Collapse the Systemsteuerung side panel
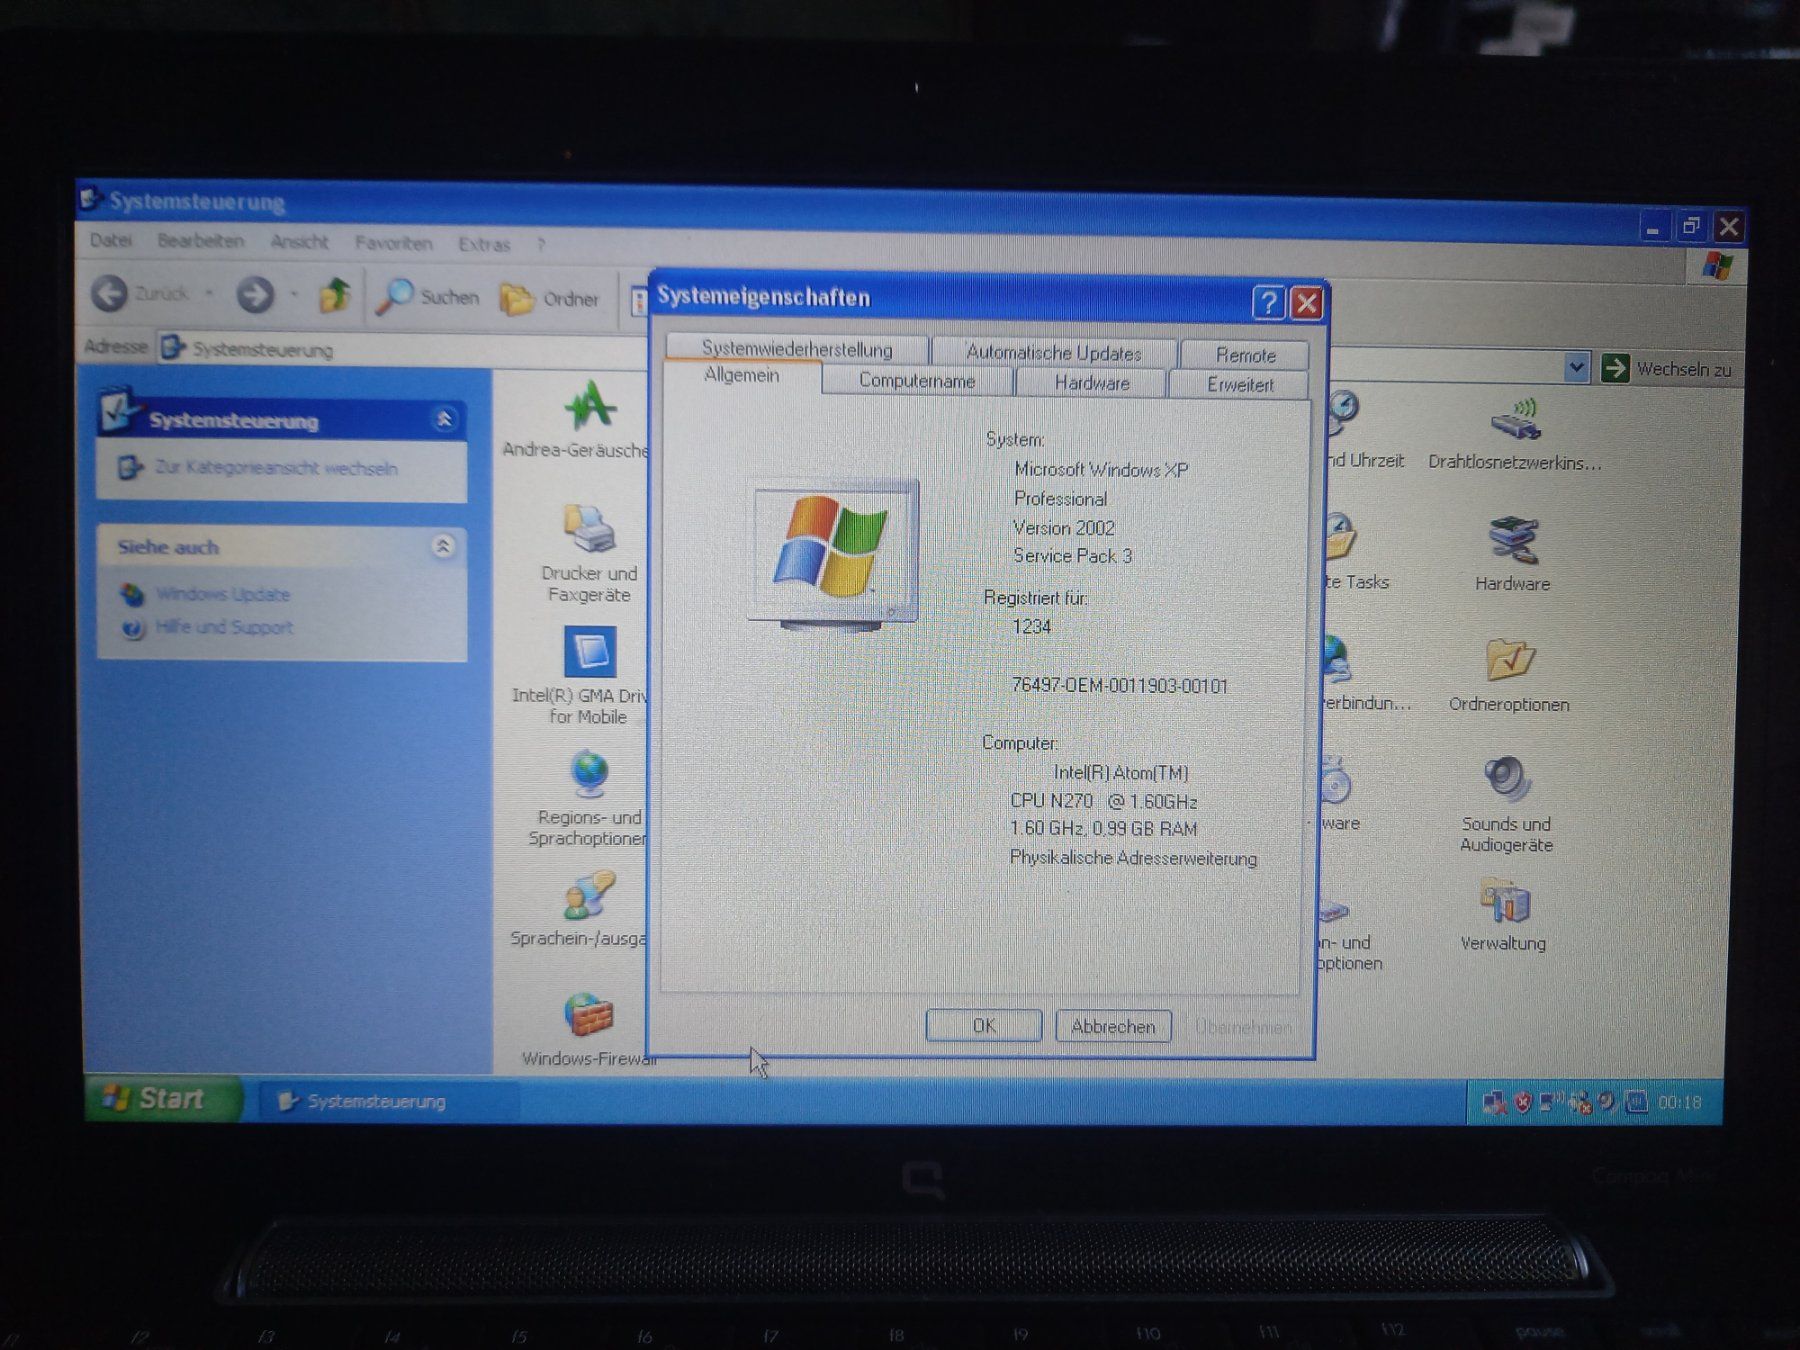The width and height of the screenshot is (1800, 1350). click(444, 419)
